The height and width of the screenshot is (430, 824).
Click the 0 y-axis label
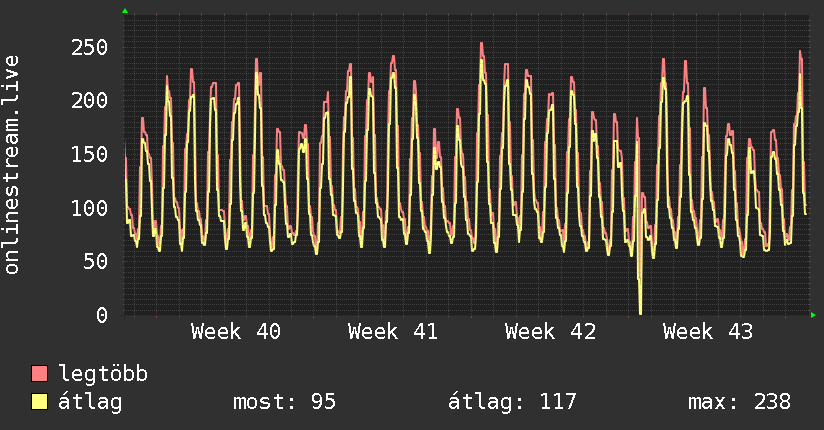(x=102, y=315)
